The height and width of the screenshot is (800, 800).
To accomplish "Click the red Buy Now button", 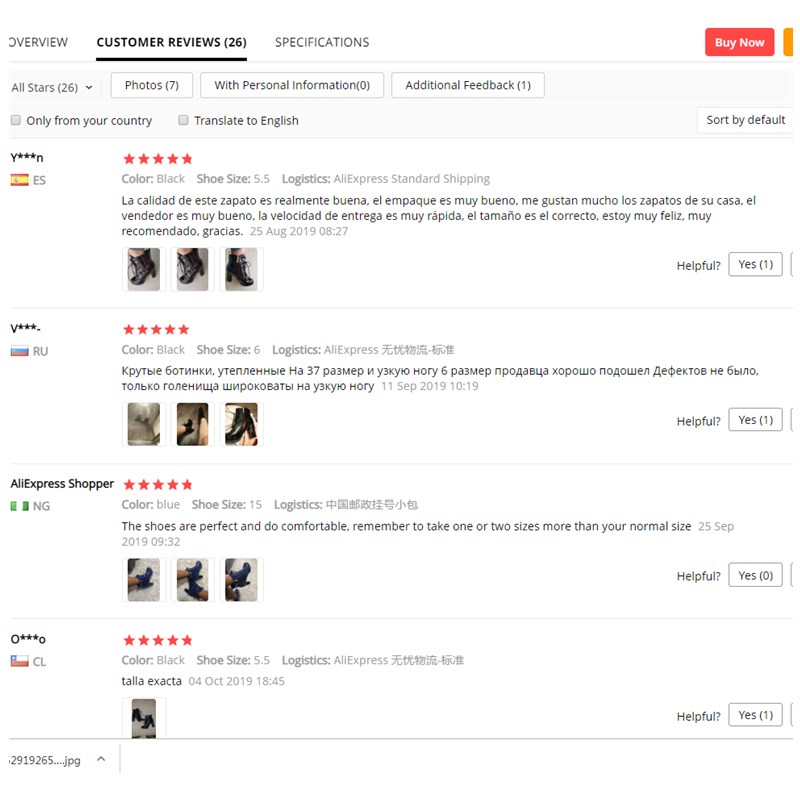I will pos(739,42).
